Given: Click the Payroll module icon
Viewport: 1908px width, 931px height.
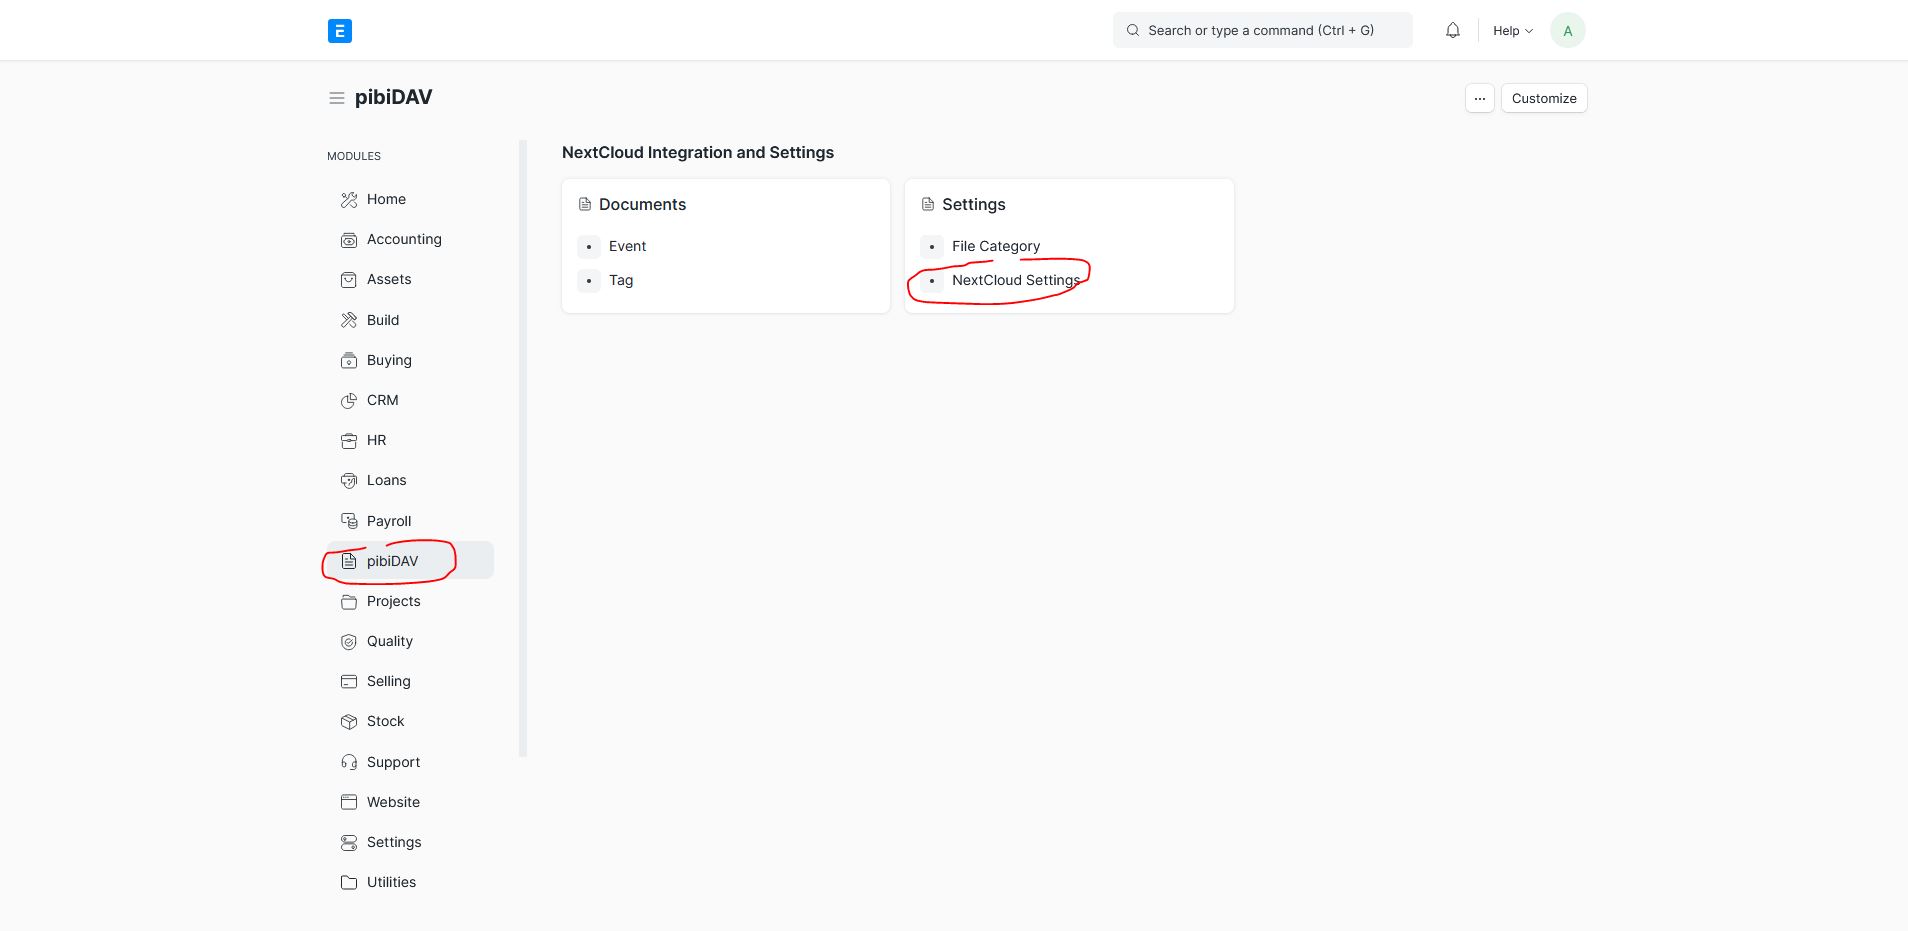Looking at the screenshot, I should point(349,521).
